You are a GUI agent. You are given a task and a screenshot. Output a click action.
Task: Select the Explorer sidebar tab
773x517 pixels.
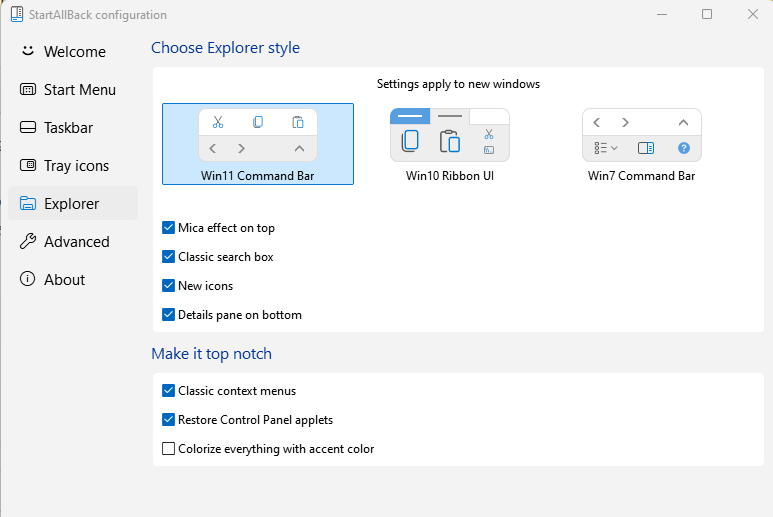(72, 203)
